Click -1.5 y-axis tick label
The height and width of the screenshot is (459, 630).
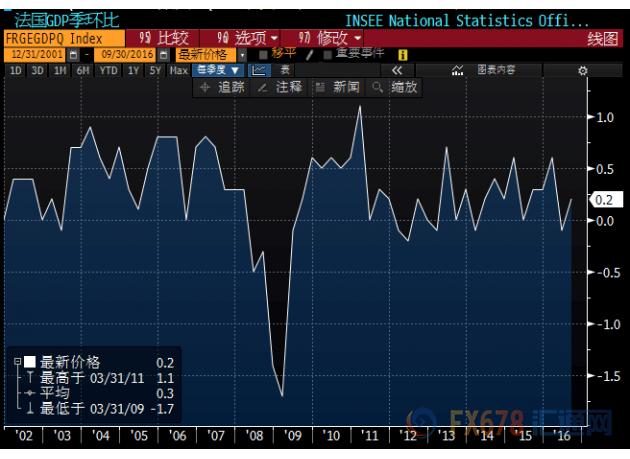(x=608, y=376)
